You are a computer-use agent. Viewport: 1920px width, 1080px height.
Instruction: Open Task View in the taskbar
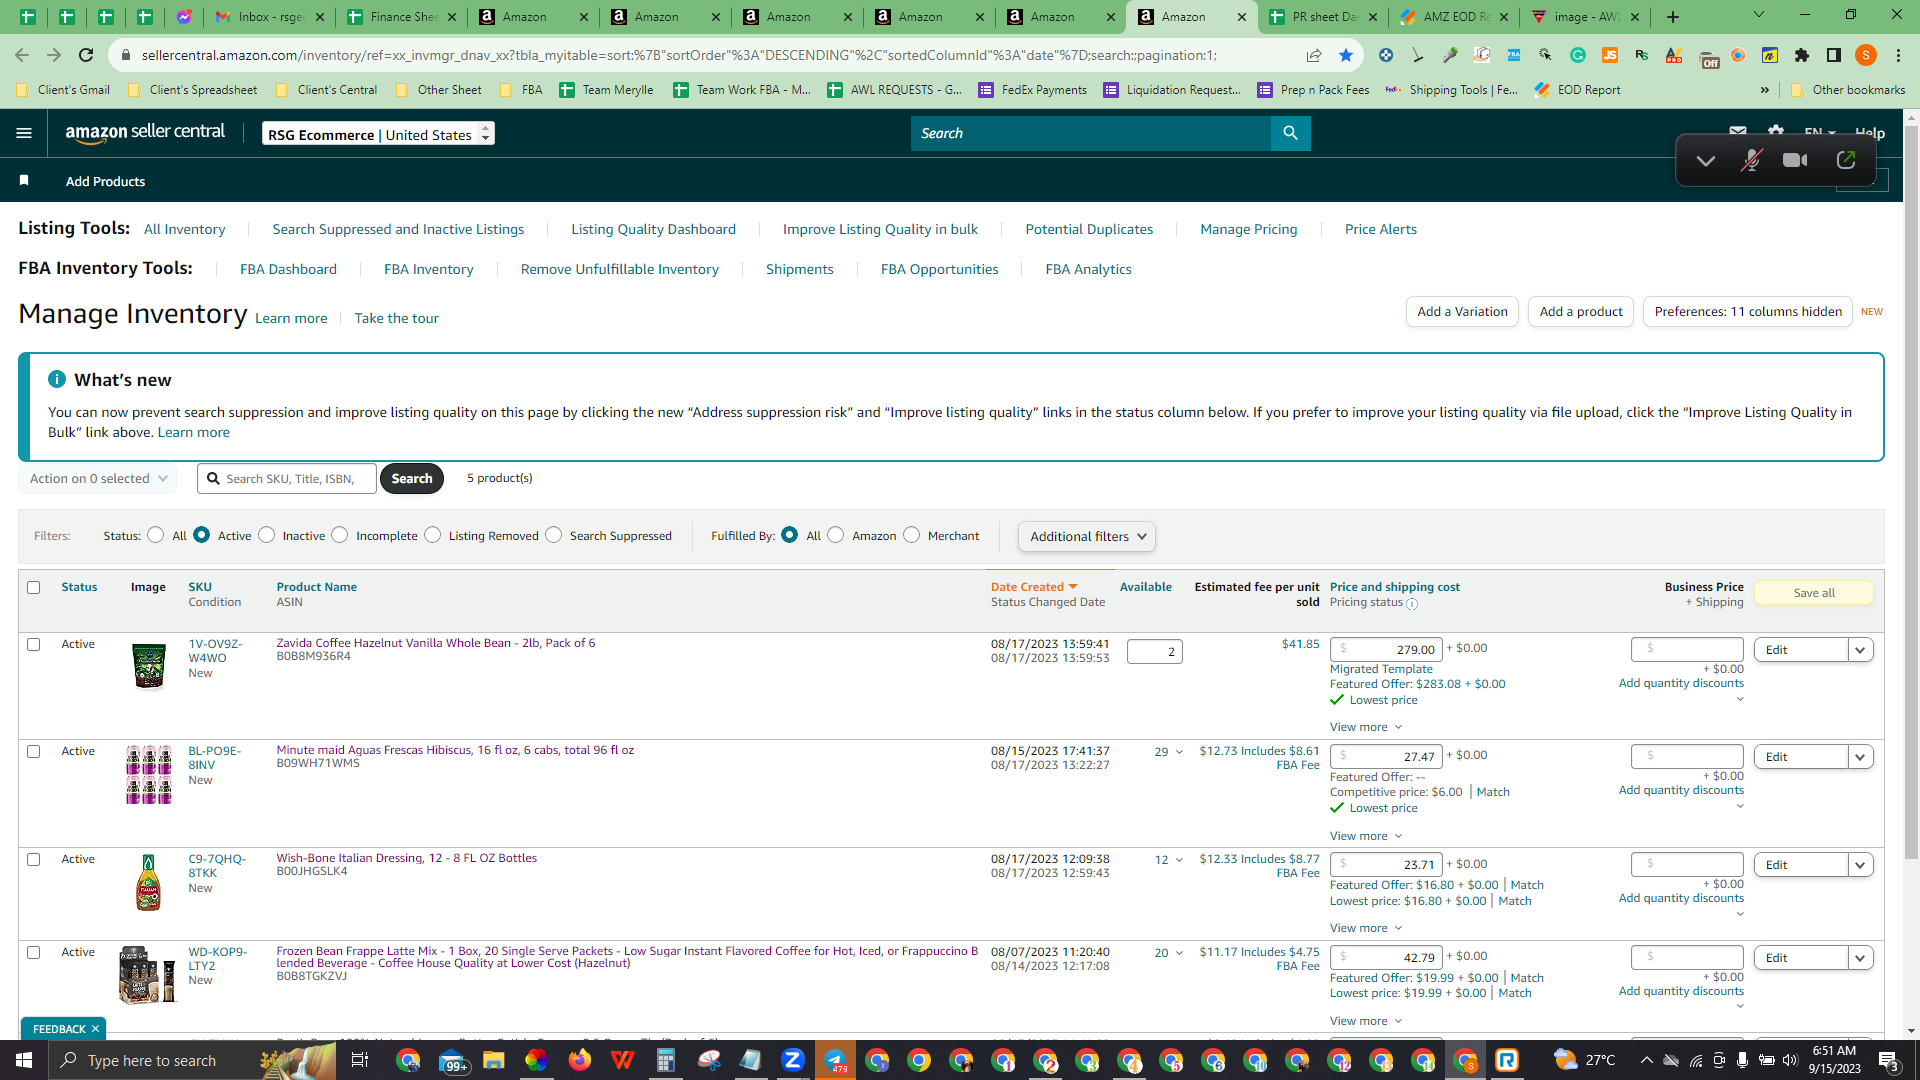click(360, 1060)
